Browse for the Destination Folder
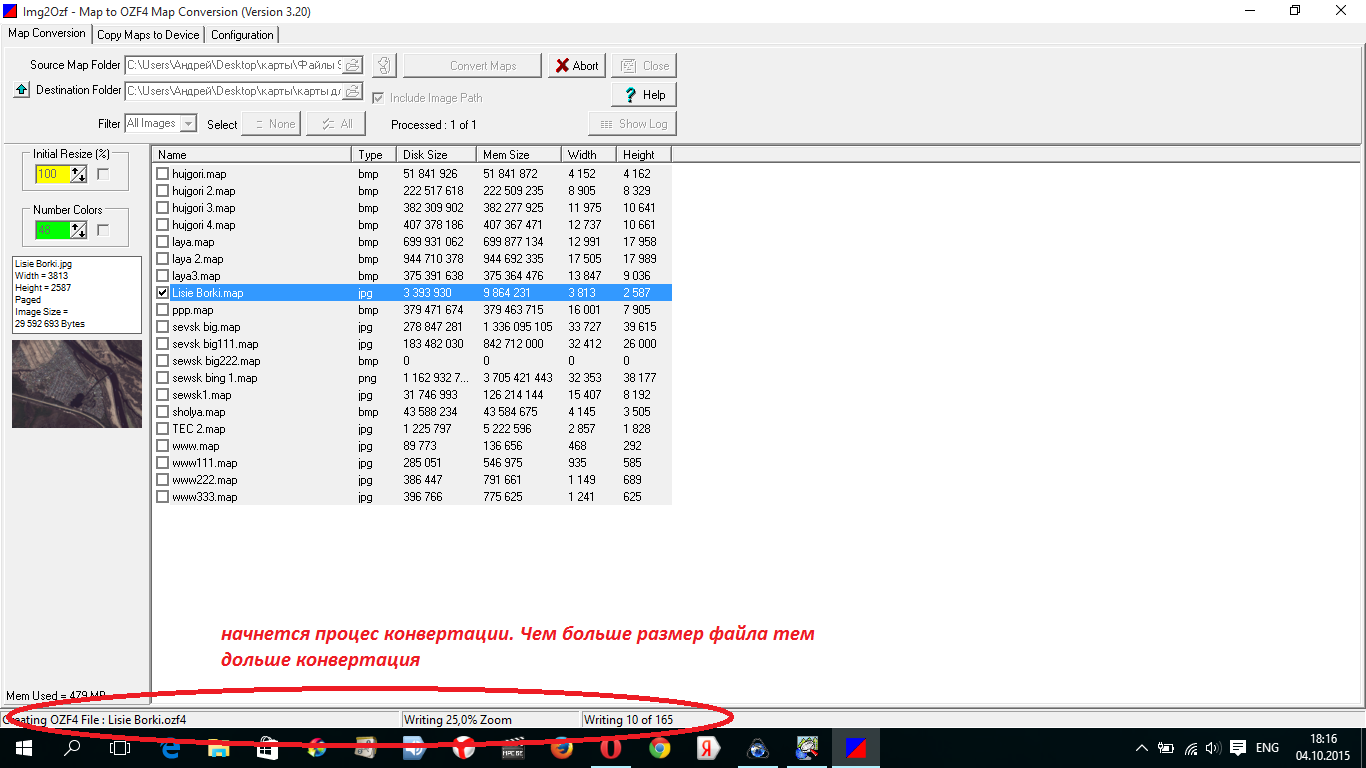Screen dimensions: 1366x768 coord(353,91)
